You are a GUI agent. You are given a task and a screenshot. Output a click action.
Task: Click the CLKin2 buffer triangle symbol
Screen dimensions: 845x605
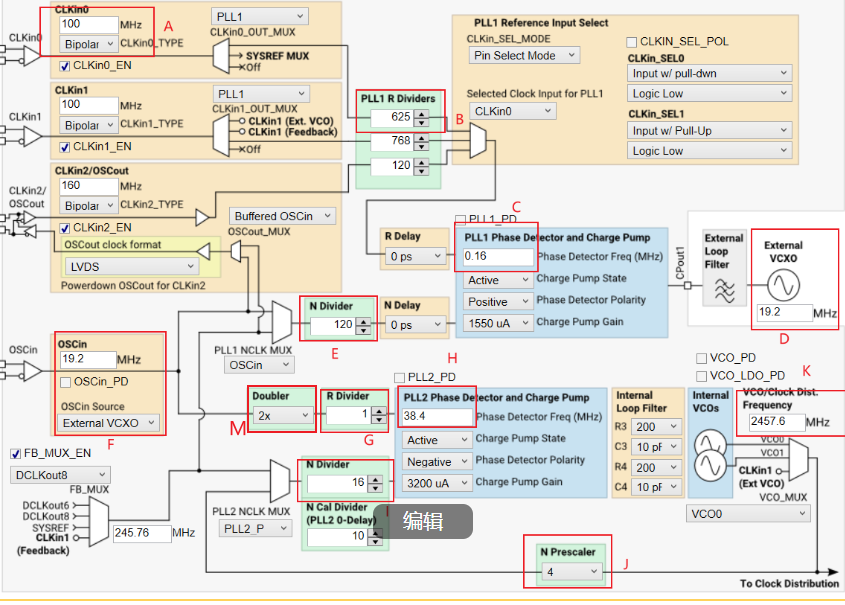[202, 218]
